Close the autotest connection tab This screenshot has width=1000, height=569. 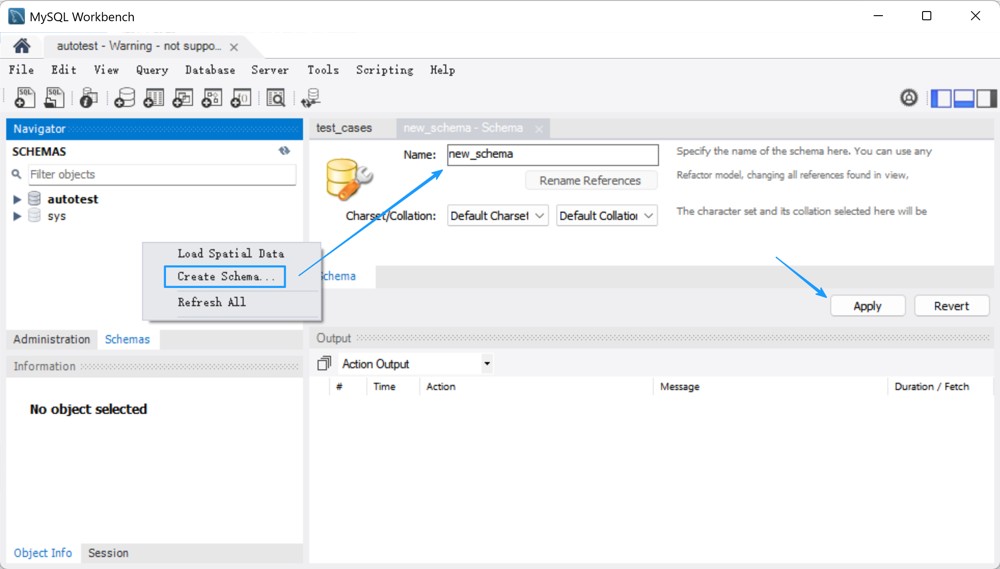point(234,47)
